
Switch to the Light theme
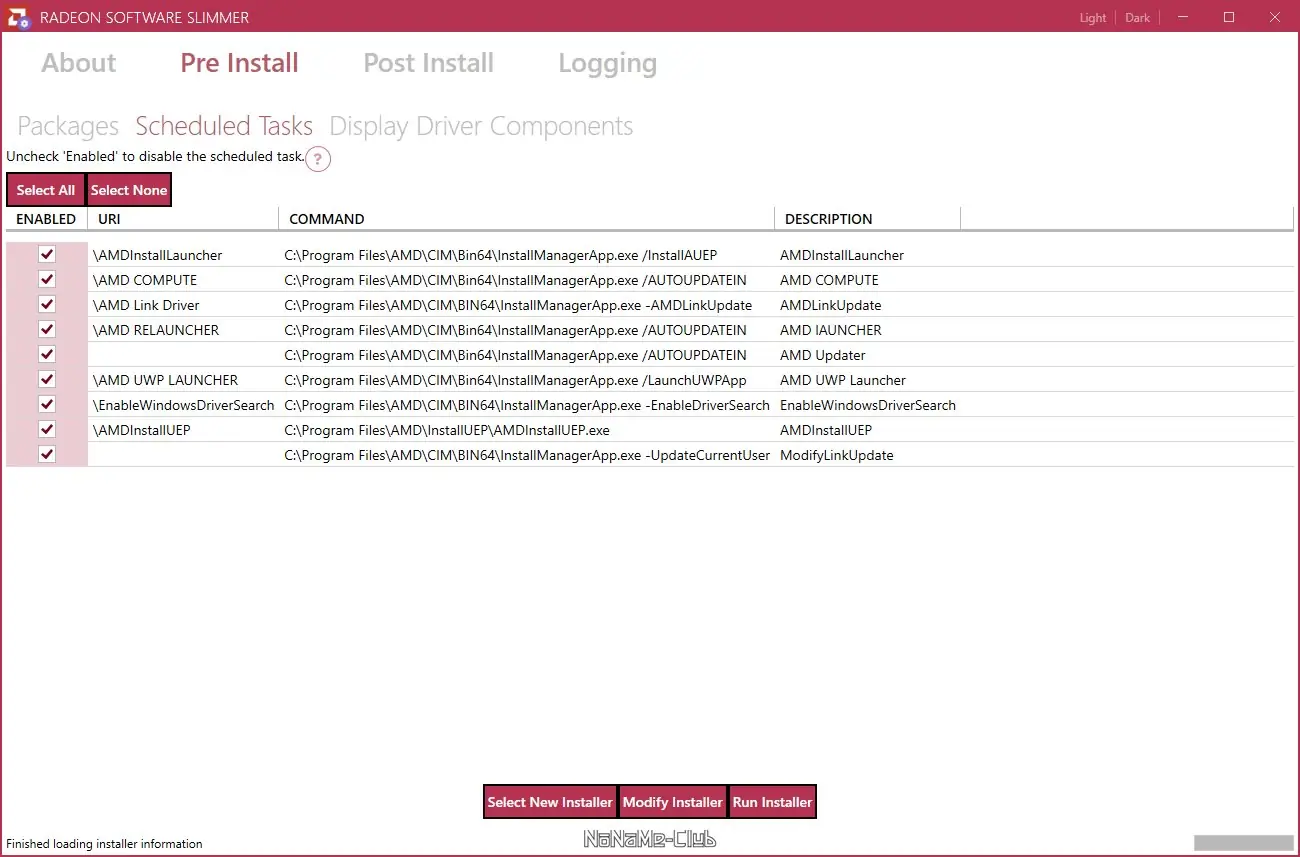click(x=1093, y=18)
